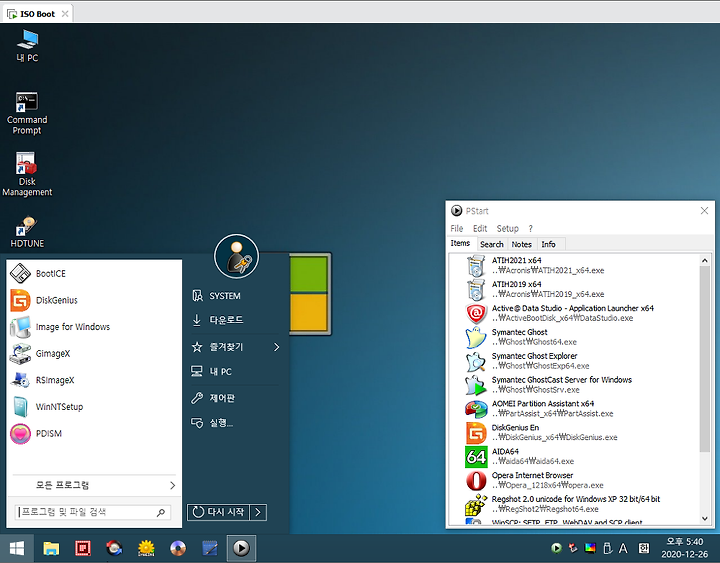
Task: Open HDTUNE desktop shortcut
Action: 27,232
